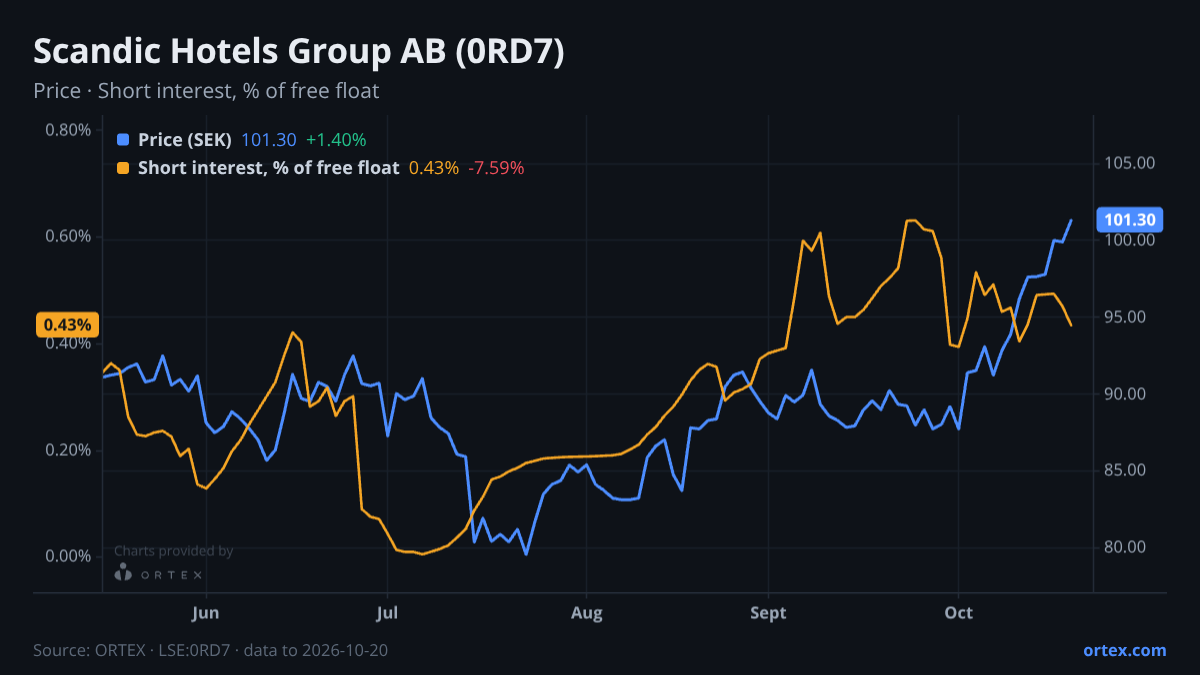
Task: Click the 105.00 right axis label
Action: click(1130, 163)
